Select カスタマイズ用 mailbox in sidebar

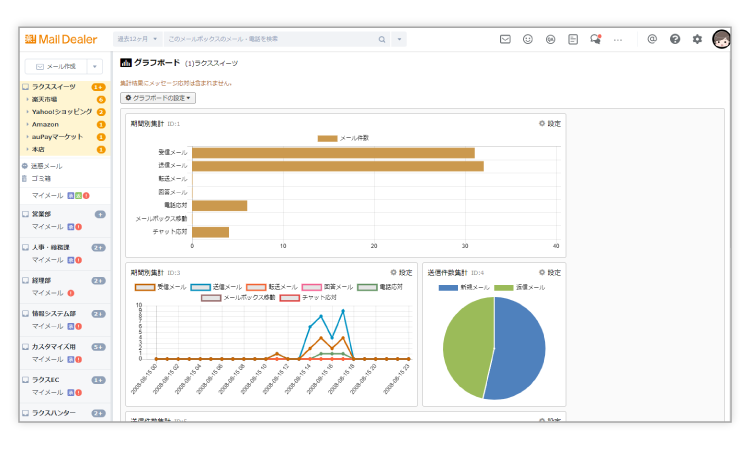pyautogui.click(x=54, y=347)
